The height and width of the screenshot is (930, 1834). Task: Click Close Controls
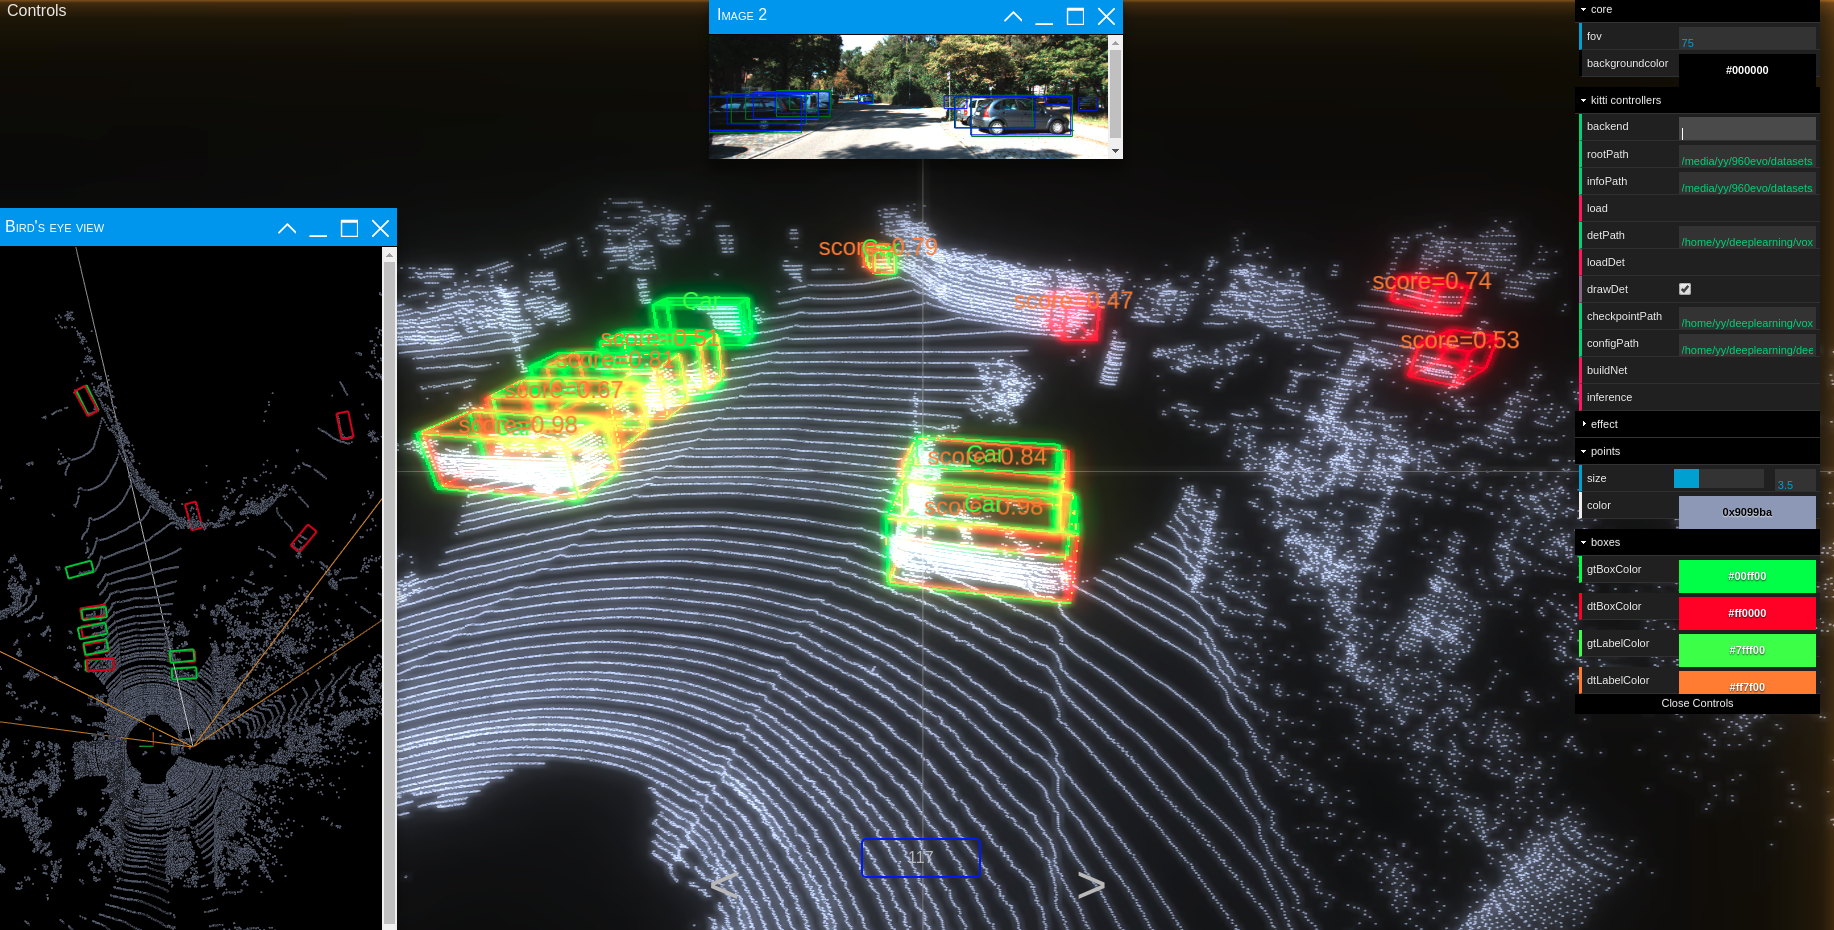(x=1697, y=703)
